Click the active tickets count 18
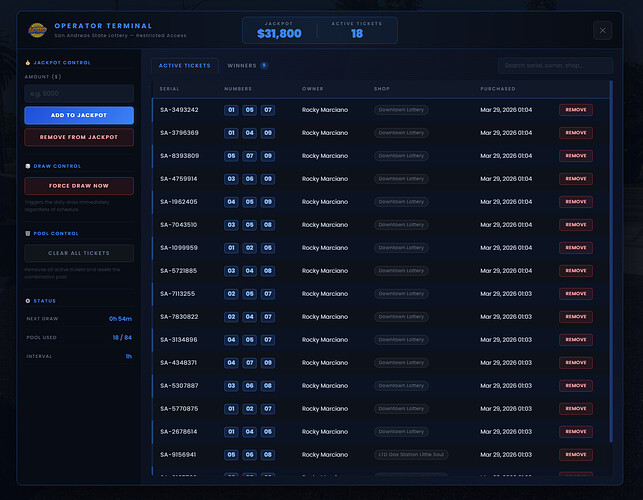The image size is (643, 500). [x=357, y=34]
